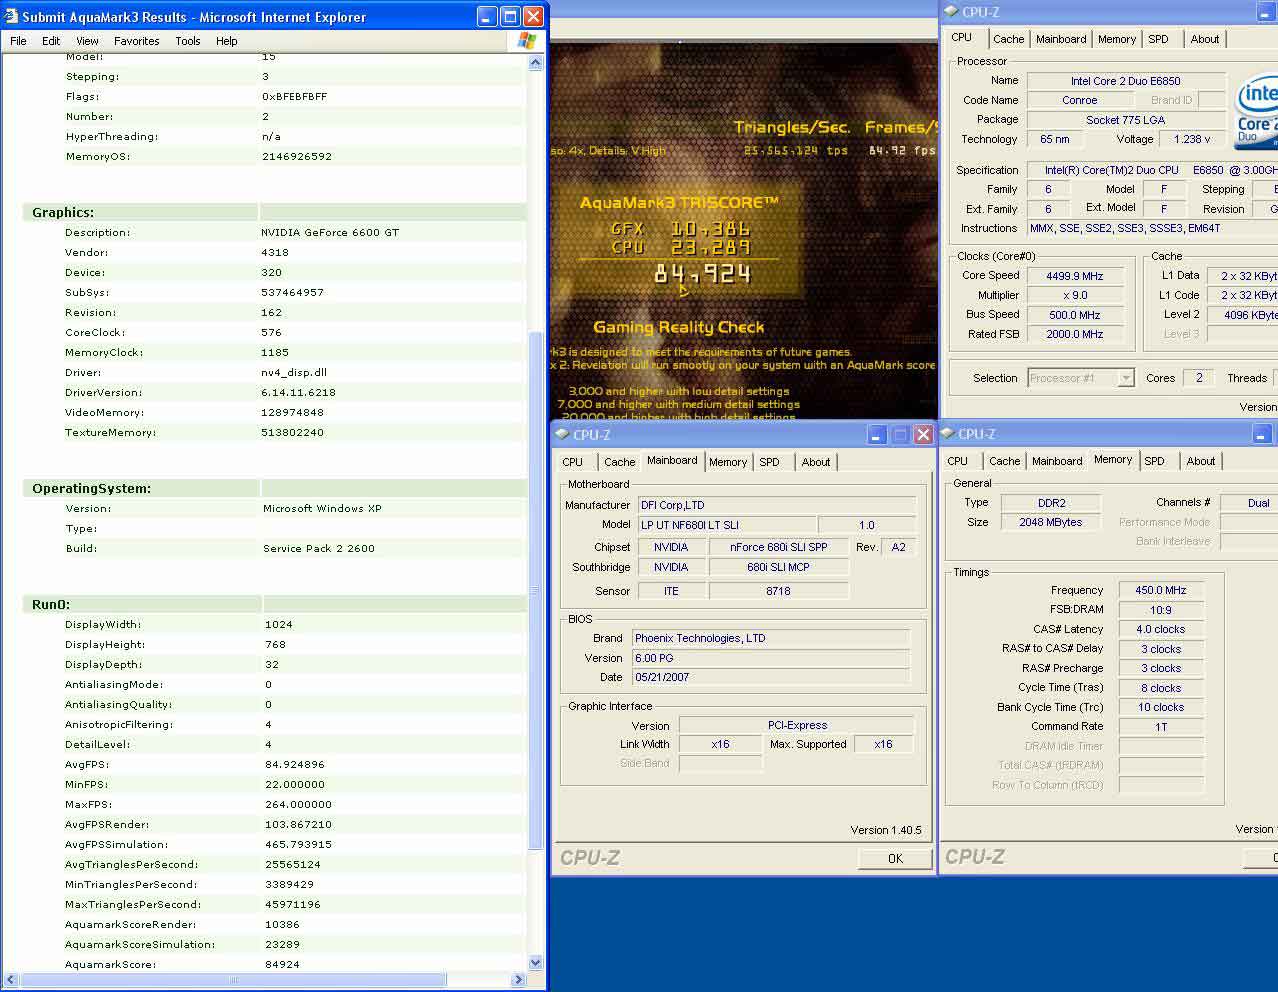The width and height of the screenshot is (1278, 992).
Task: Click the OperatingSystem section header
Action: click(x=91, y=488)
